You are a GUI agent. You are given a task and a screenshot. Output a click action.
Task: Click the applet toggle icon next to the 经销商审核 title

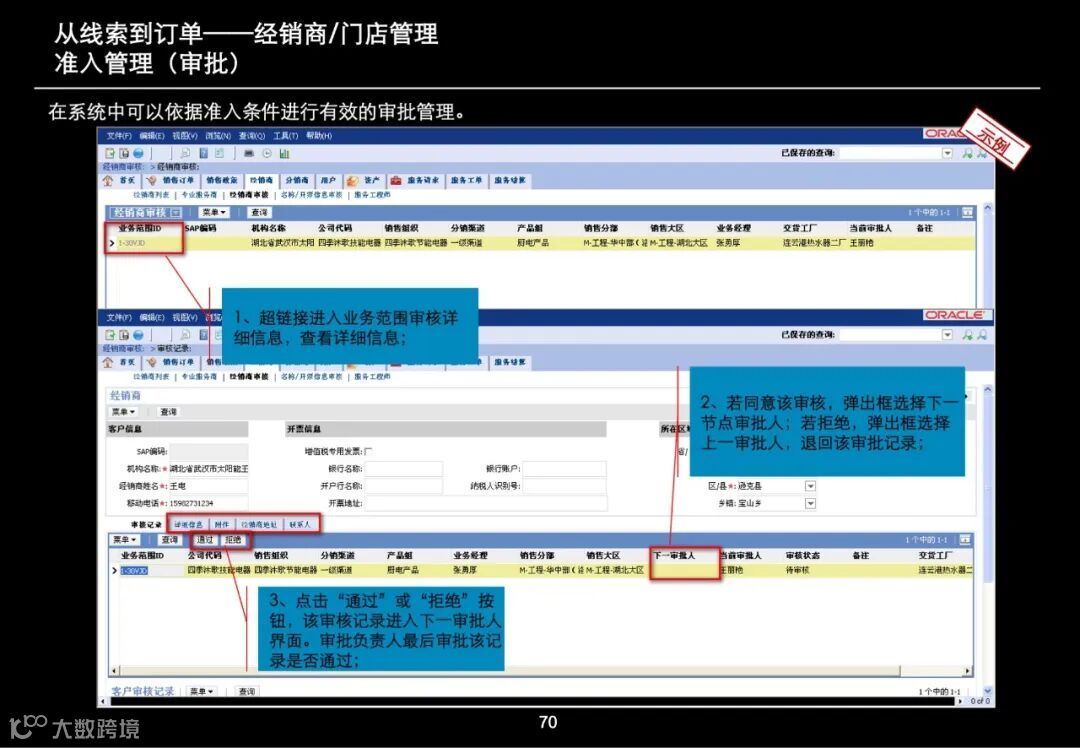click(x=176, y=213)
